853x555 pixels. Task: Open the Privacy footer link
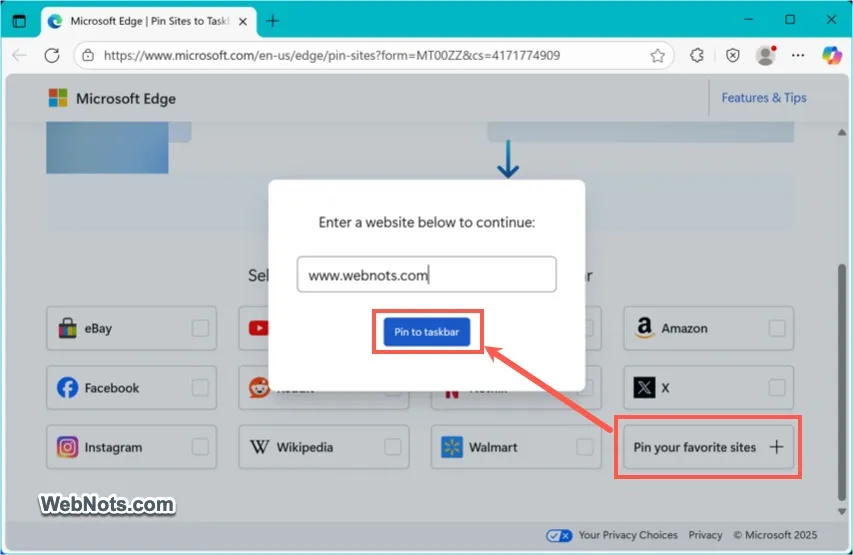coord(705,535)
